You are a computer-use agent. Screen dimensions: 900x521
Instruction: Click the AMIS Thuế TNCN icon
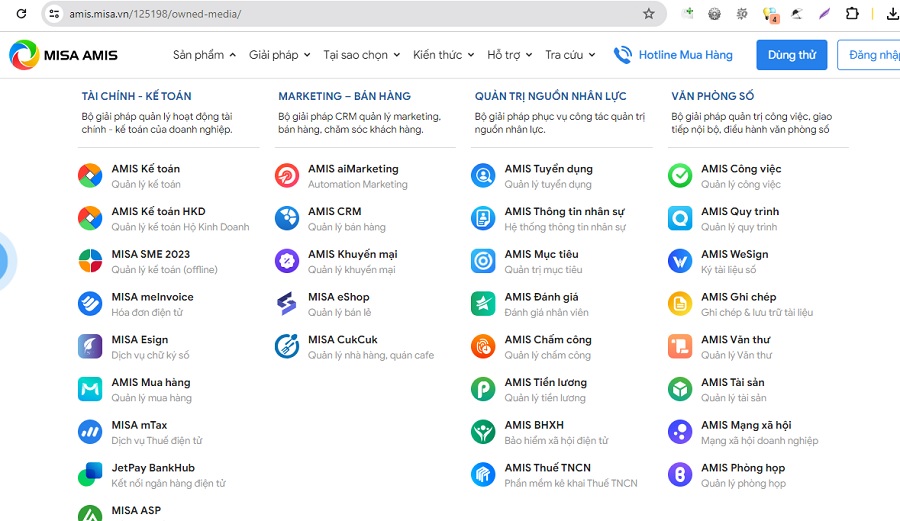(483, 475)
